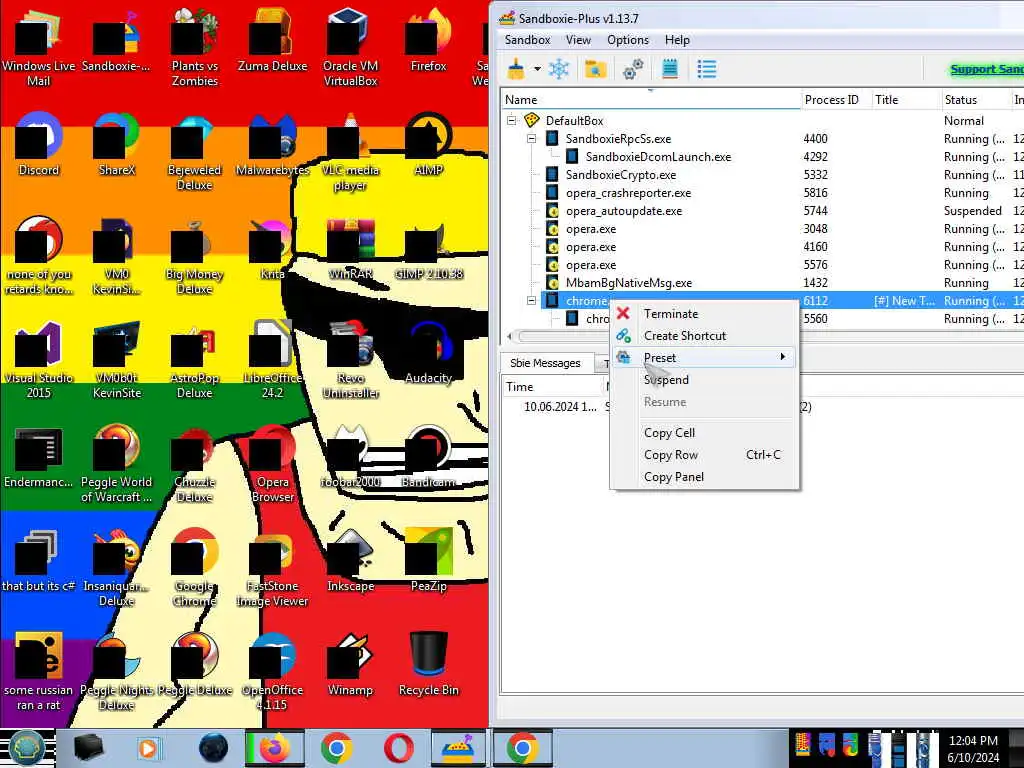This screenshot has width=1024, height=768.
Task: Collapse the SandboxieRpcSs.exe tree node
Action: tap(532, 138)
